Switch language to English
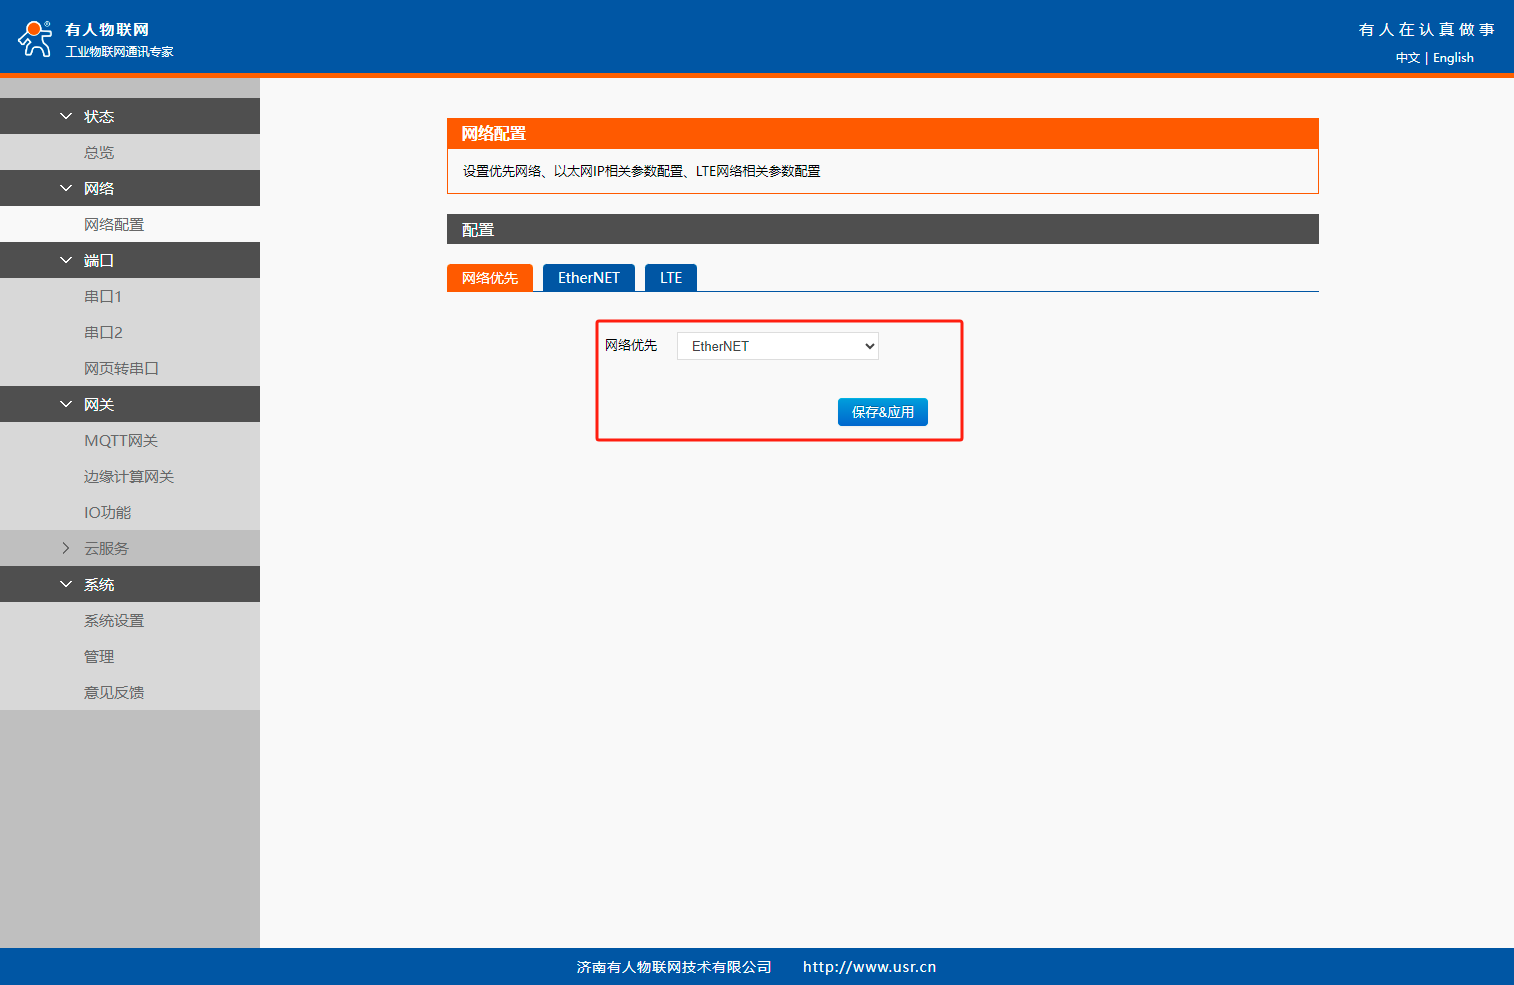Screen dimensions: 1514x985 point(1453,58)
